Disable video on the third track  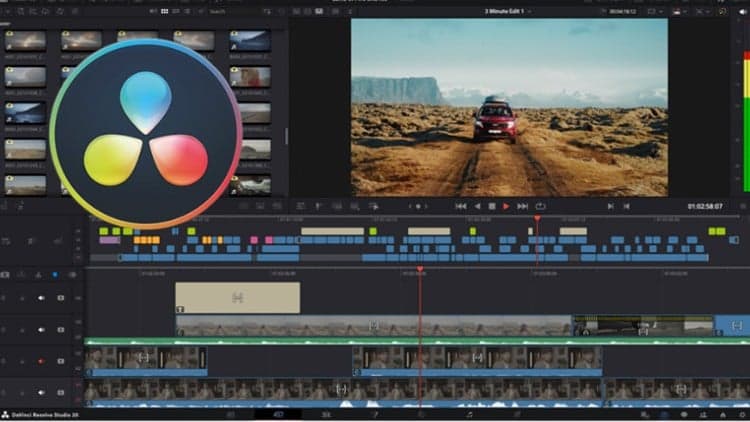point(61,361)
